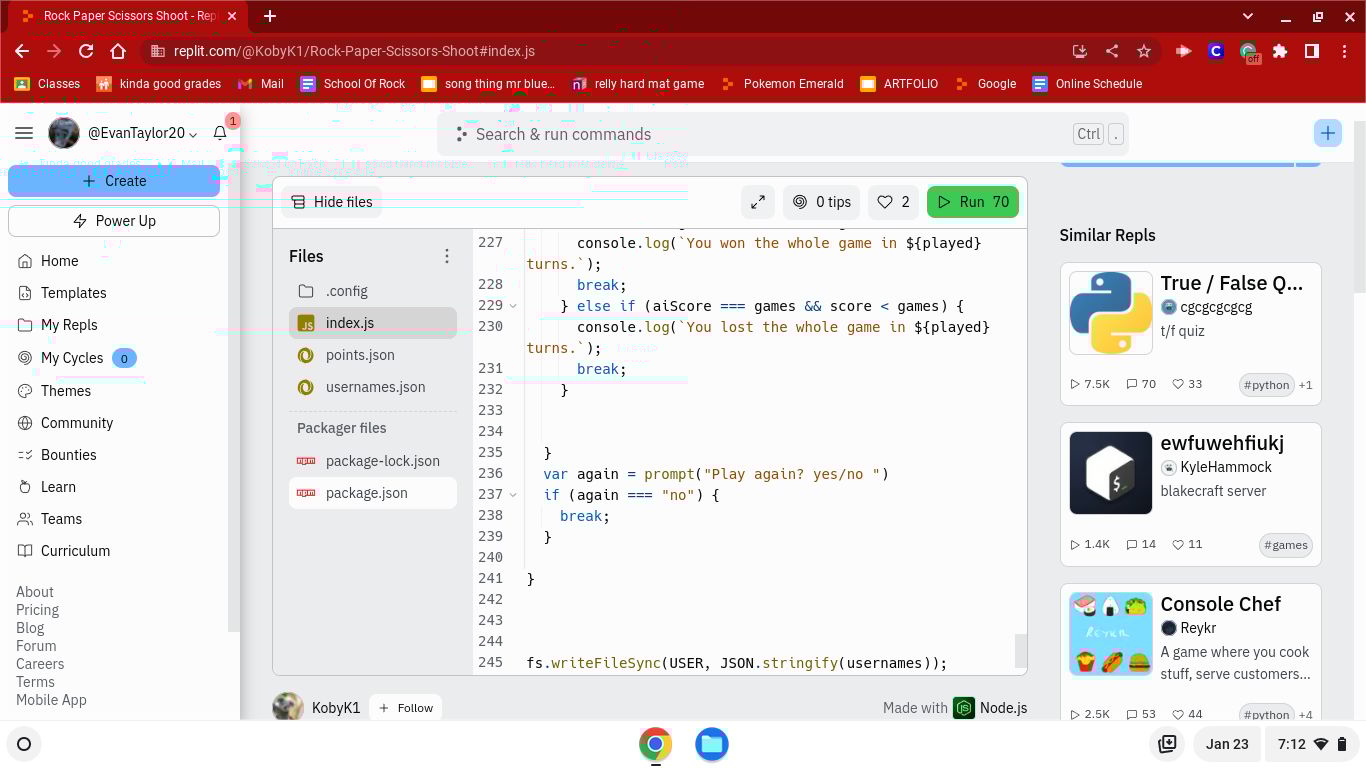Follow KobyK1 with the Follow button

(405, 708)
